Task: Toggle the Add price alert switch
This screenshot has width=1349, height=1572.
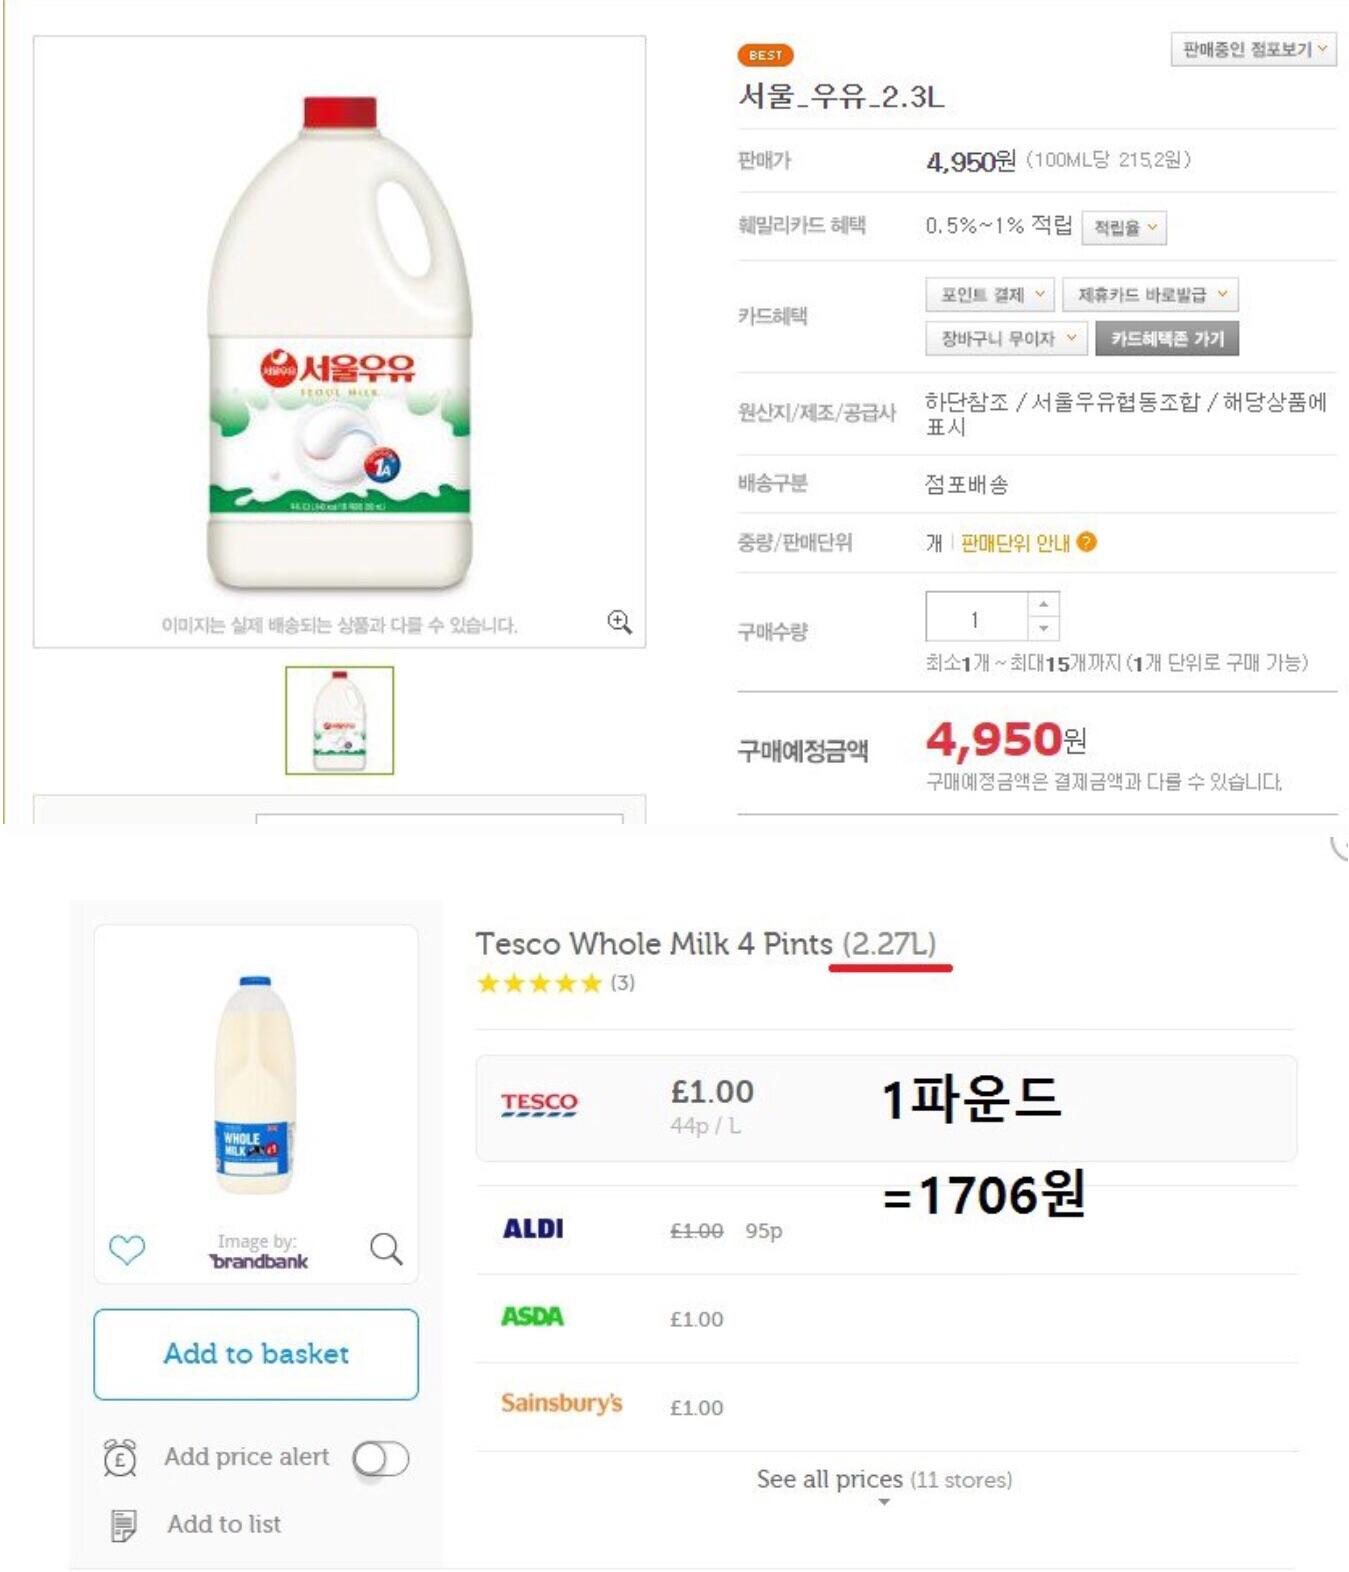Action: coord(381,1459)
